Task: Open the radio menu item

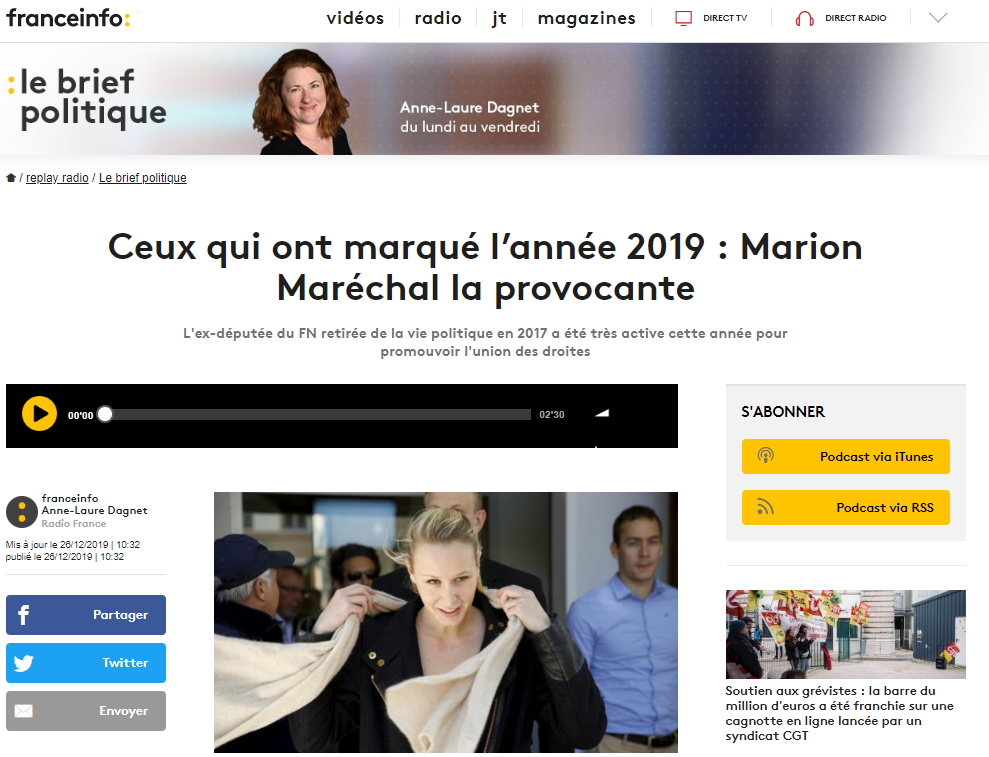Action: click(438, 18)
